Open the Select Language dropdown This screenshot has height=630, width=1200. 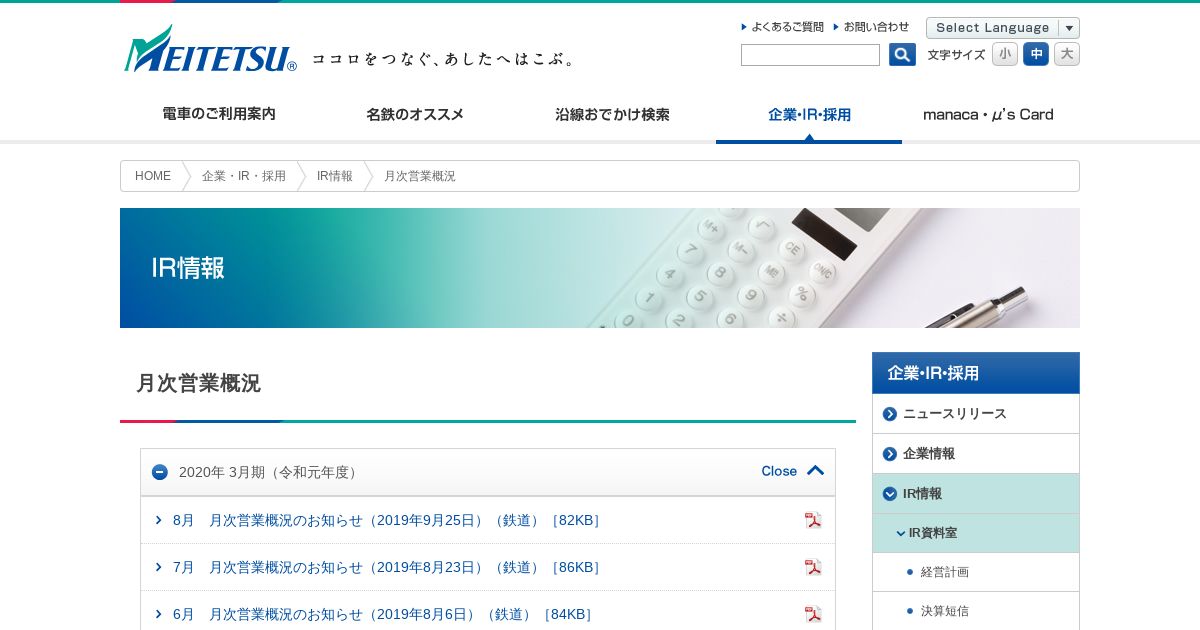click(1003, 28)
